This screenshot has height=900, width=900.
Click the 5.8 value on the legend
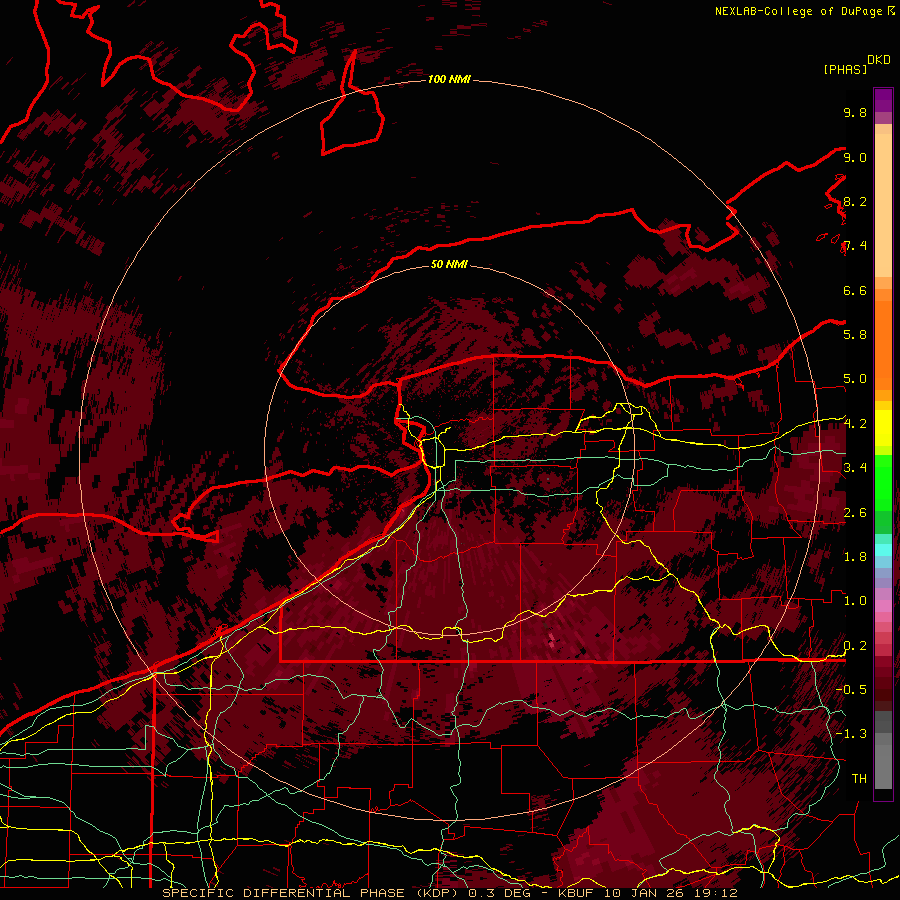coord(855,334)
